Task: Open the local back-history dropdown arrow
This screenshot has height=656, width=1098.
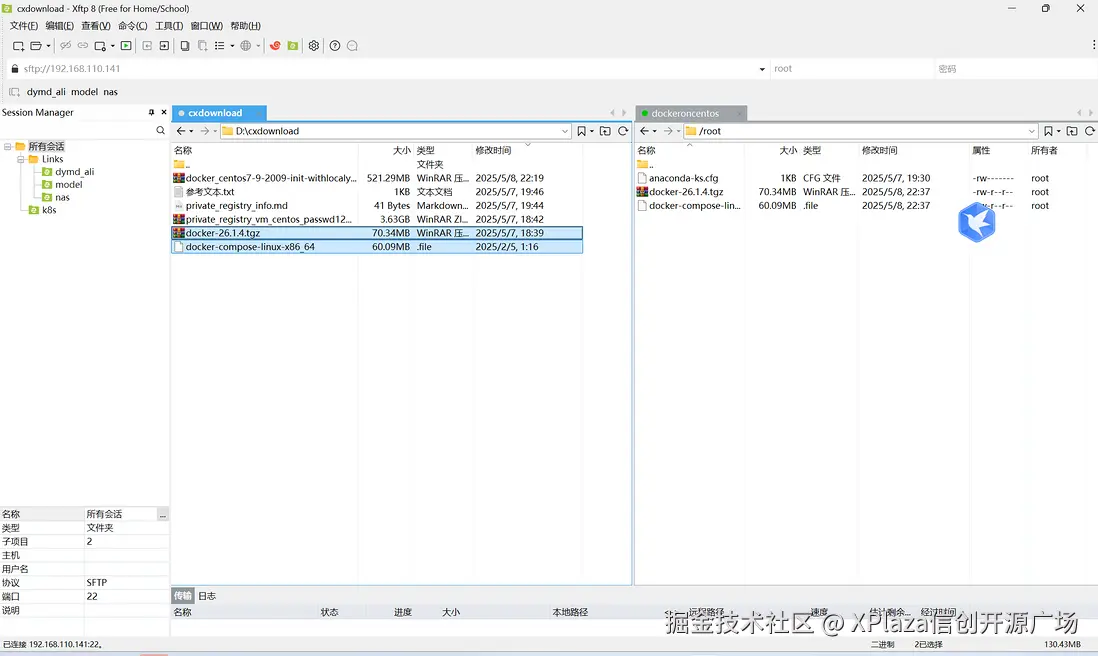Action: [x=191, y=131]
